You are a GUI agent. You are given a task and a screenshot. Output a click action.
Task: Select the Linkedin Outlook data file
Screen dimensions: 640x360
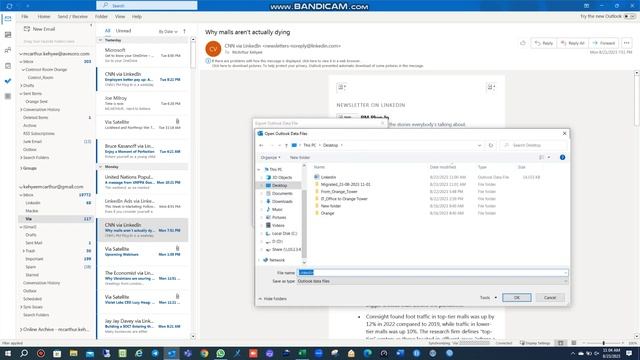click(x=328, y=177)
